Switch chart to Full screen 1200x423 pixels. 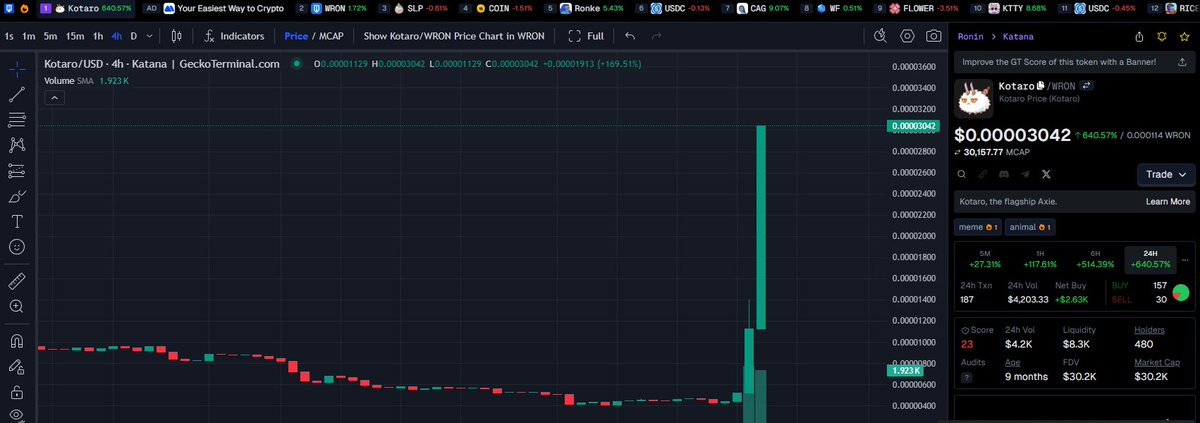tap(585, 36)
